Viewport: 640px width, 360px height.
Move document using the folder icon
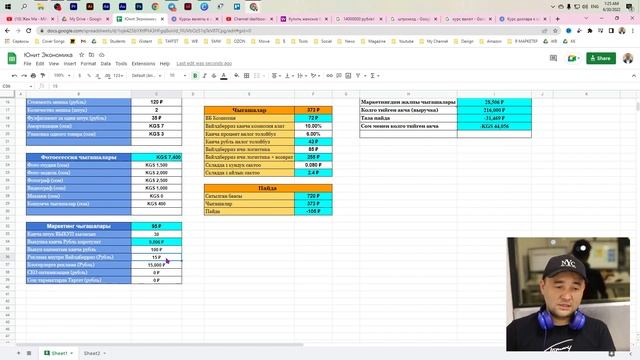pyautogui.click(x=91, y=55)
